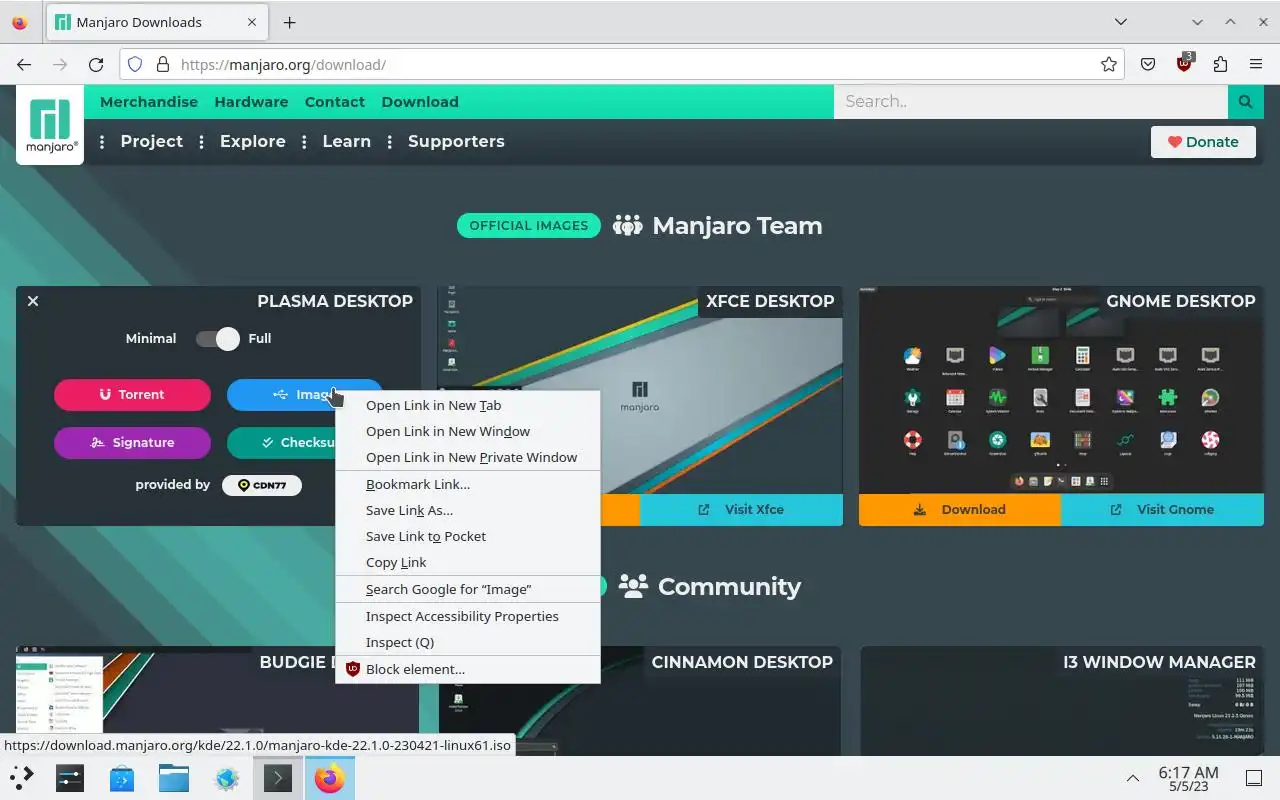Viewport: 1280px width, 800px height.
Task: Open the Hardware link
Action: (x=251, y=102)
